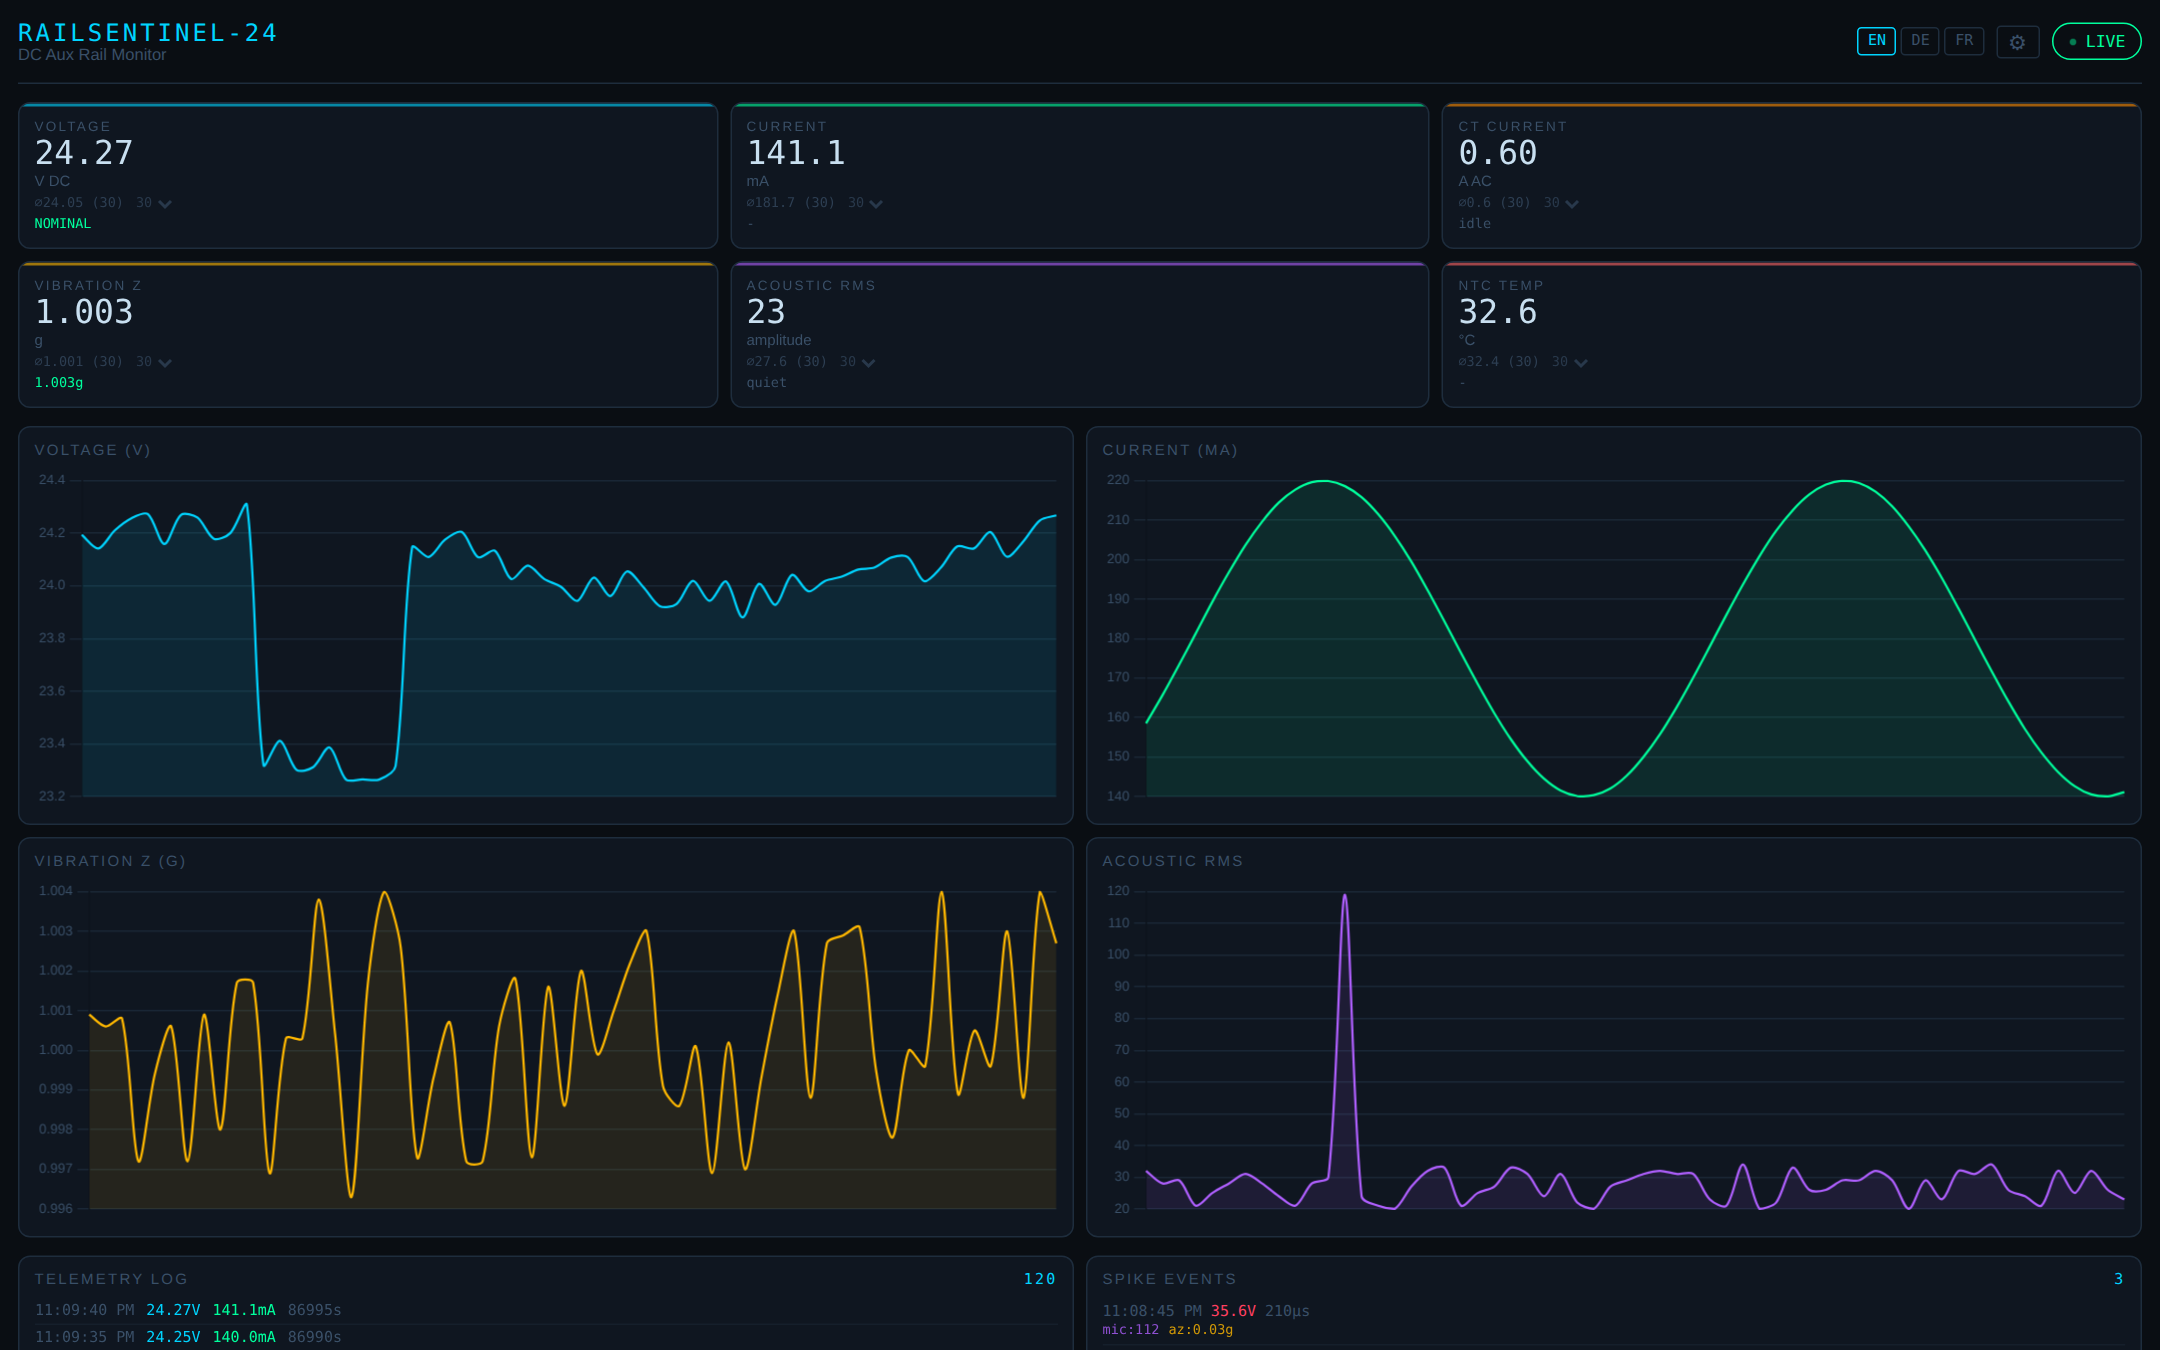This screenshot has width=2160, height=1350.
Task: Click the ⌀32.4 (30) temperature average
Action: pyautogui.click(x=1499, y=362)
